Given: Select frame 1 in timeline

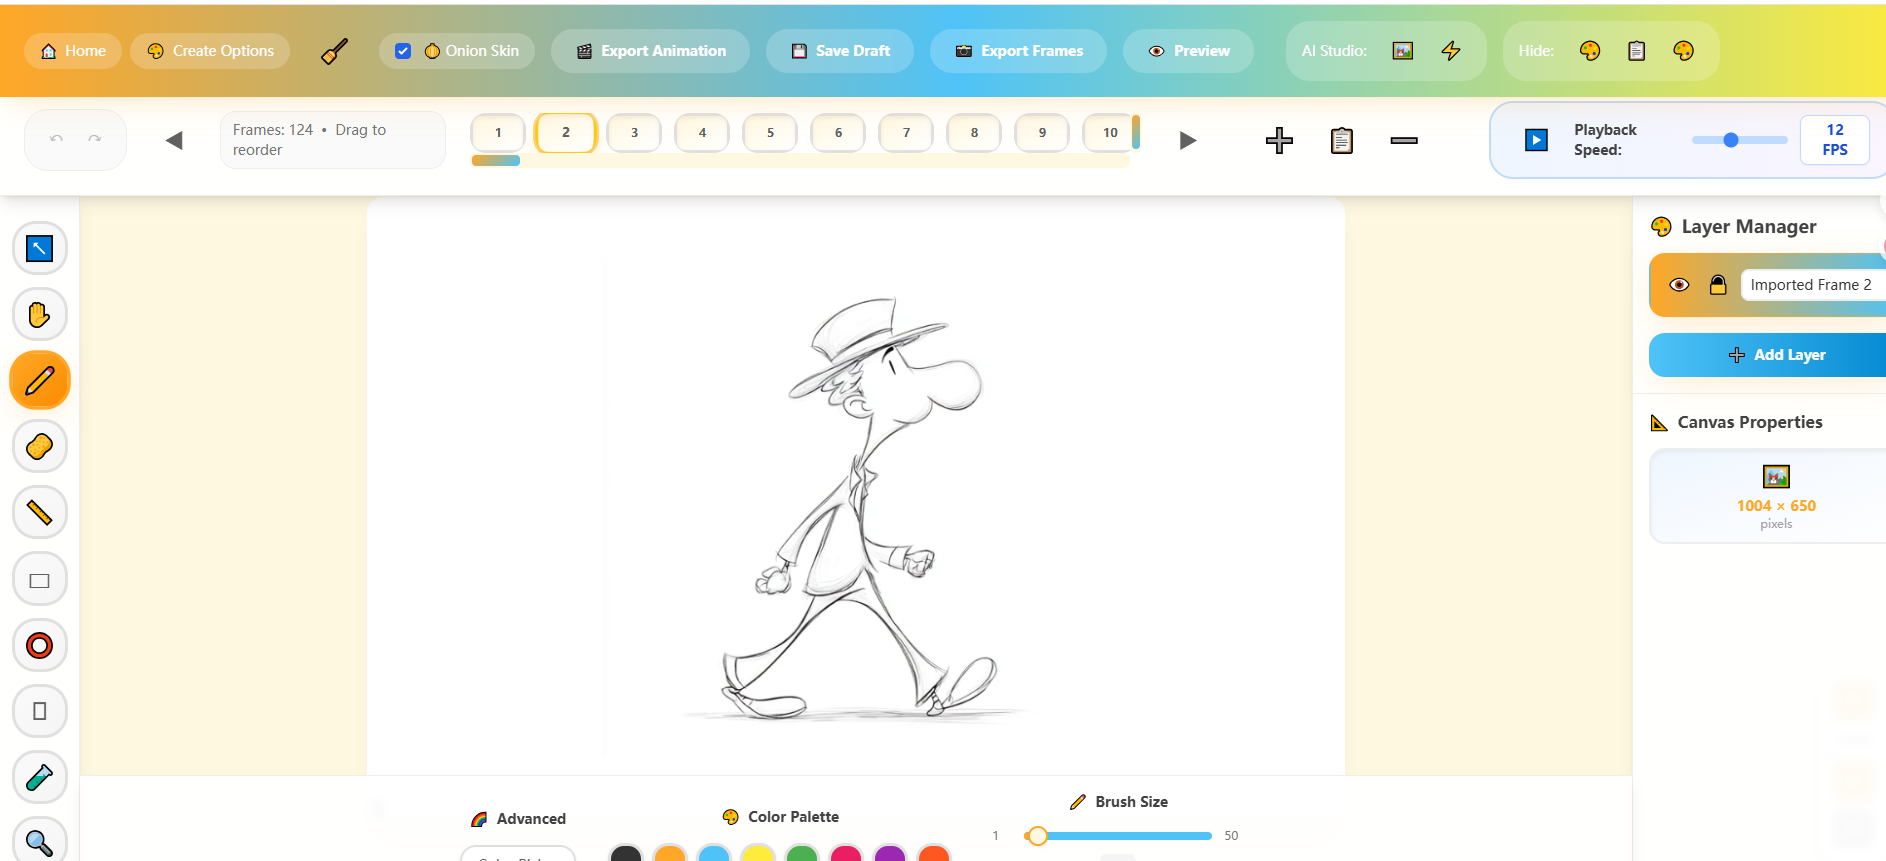Looking at the screenshot, I should coord(498,133).
